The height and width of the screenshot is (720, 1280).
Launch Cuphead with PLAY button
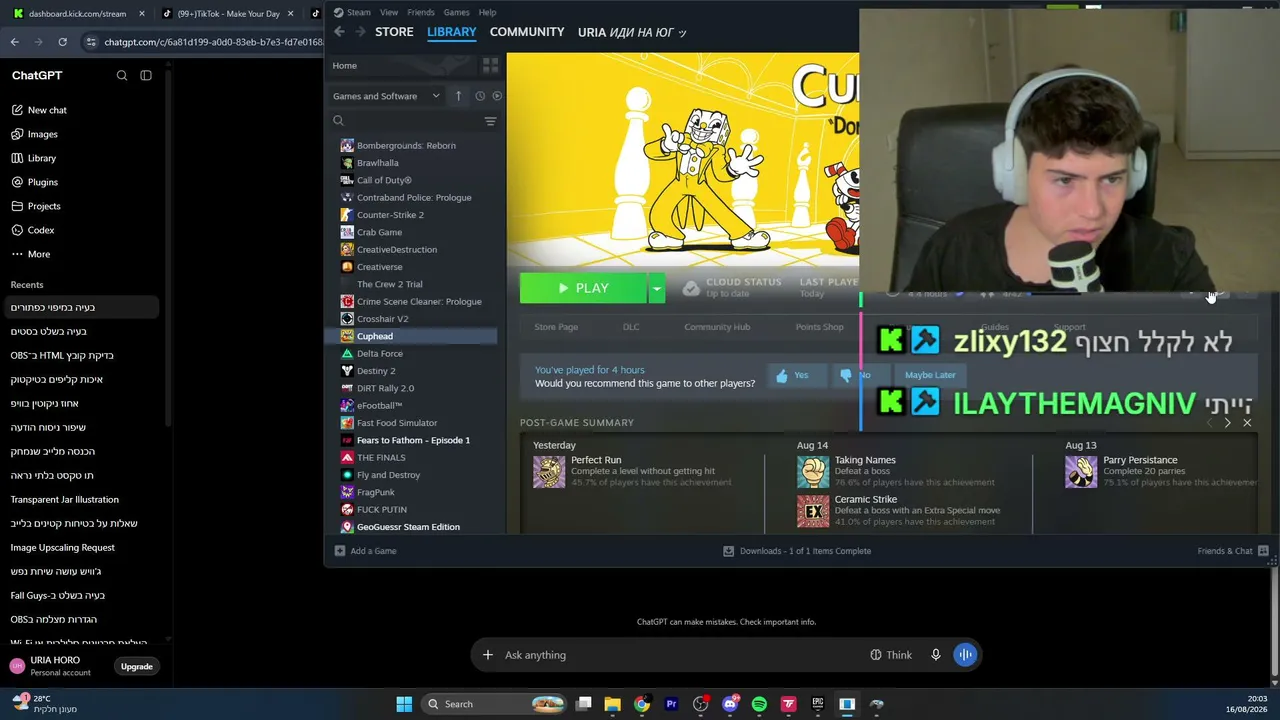(x=583, y=288)
